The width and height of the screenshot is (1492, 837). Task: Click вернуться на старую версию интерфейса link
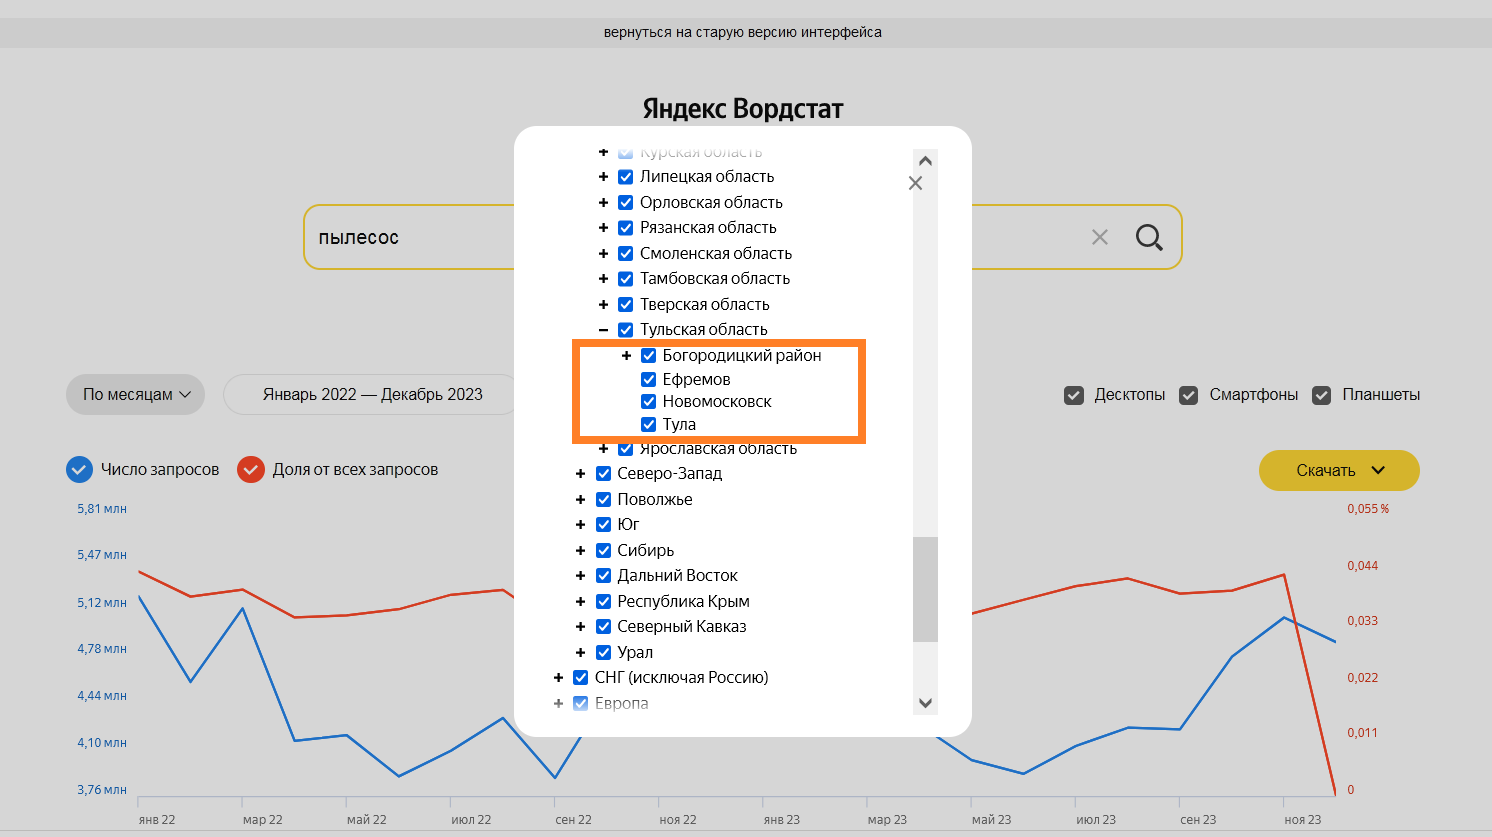point(743,32)
